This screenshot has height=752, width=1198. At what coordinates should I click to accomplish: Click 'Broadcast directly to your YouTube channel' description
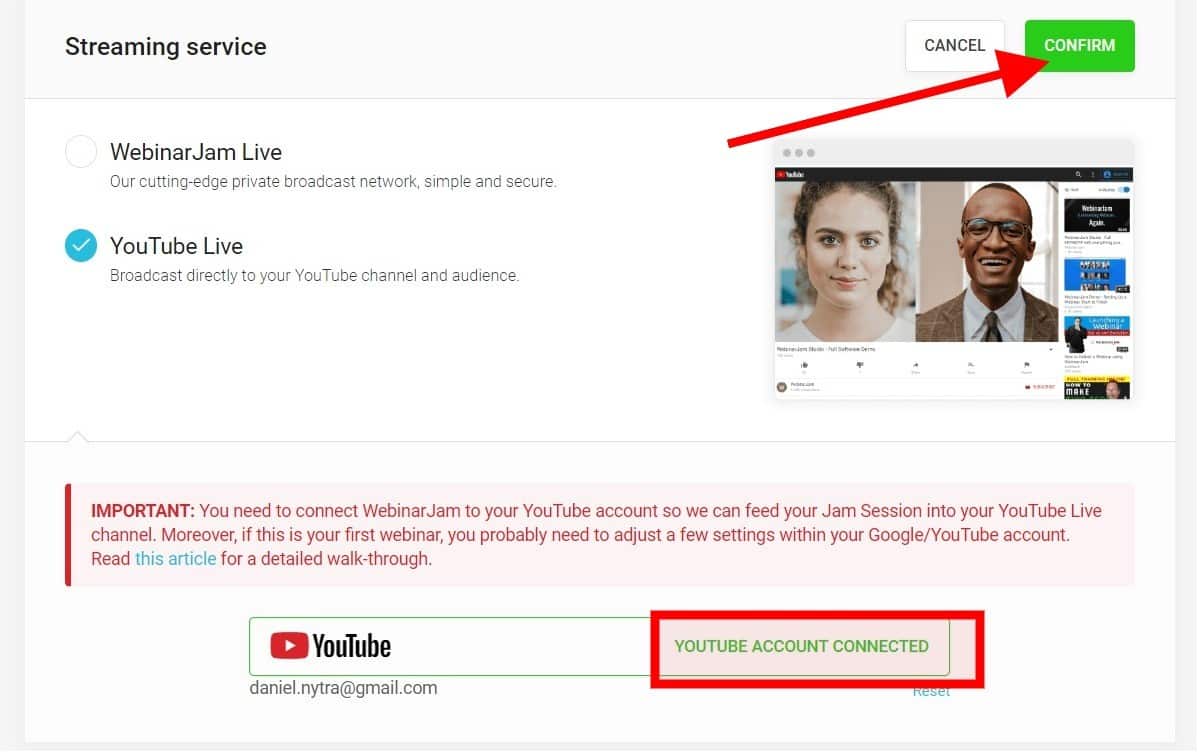(x=314, y=275)
